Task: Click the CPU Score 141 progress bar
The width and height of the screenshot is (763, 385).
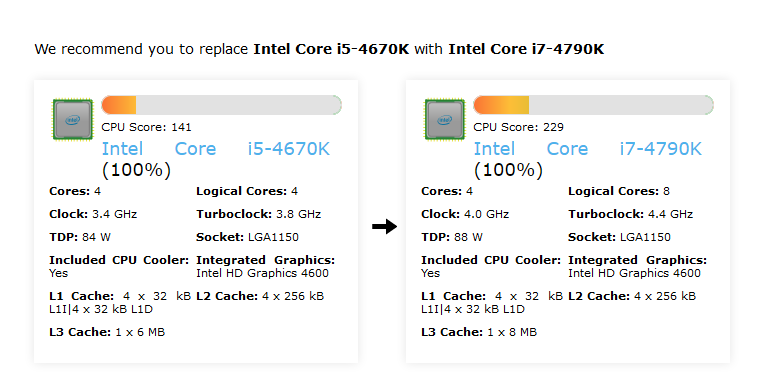Action: [x=221, y=105]
